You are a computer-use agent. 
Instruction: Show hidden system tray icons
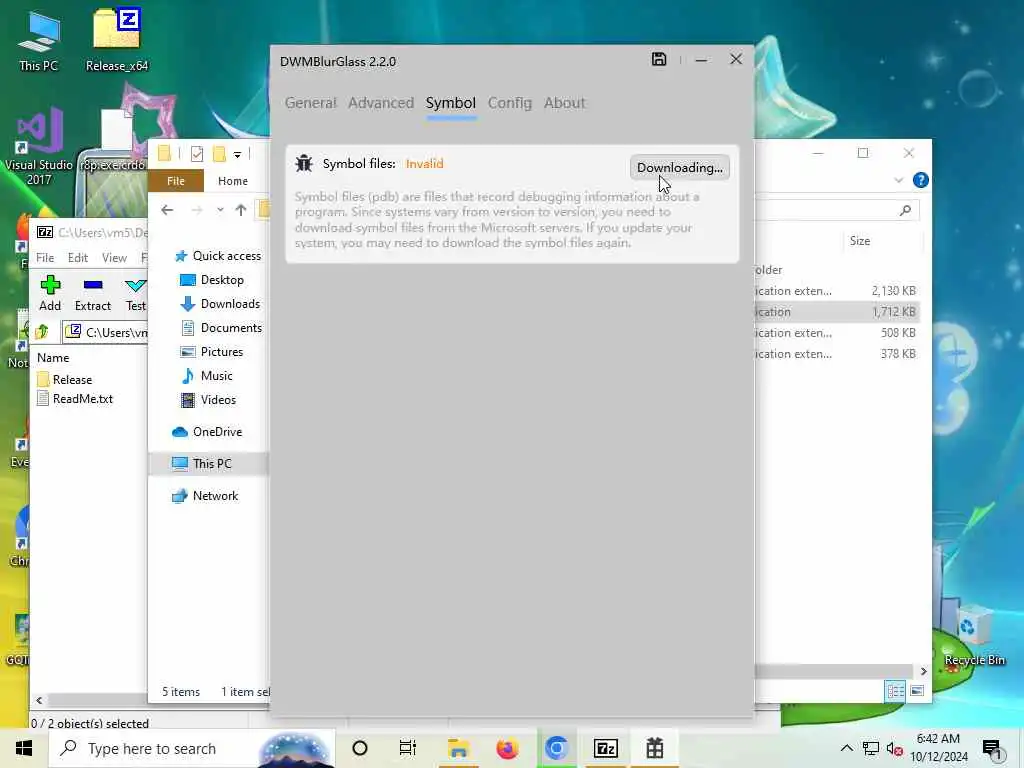coord(846,748)
